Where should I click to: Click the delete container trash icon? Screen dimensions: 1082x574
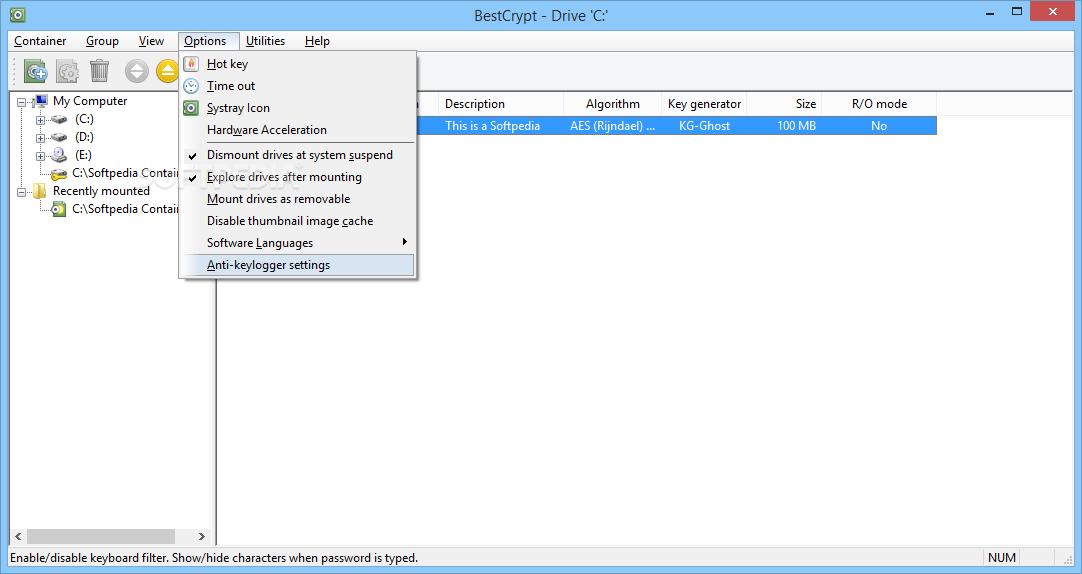click(99, 70)
